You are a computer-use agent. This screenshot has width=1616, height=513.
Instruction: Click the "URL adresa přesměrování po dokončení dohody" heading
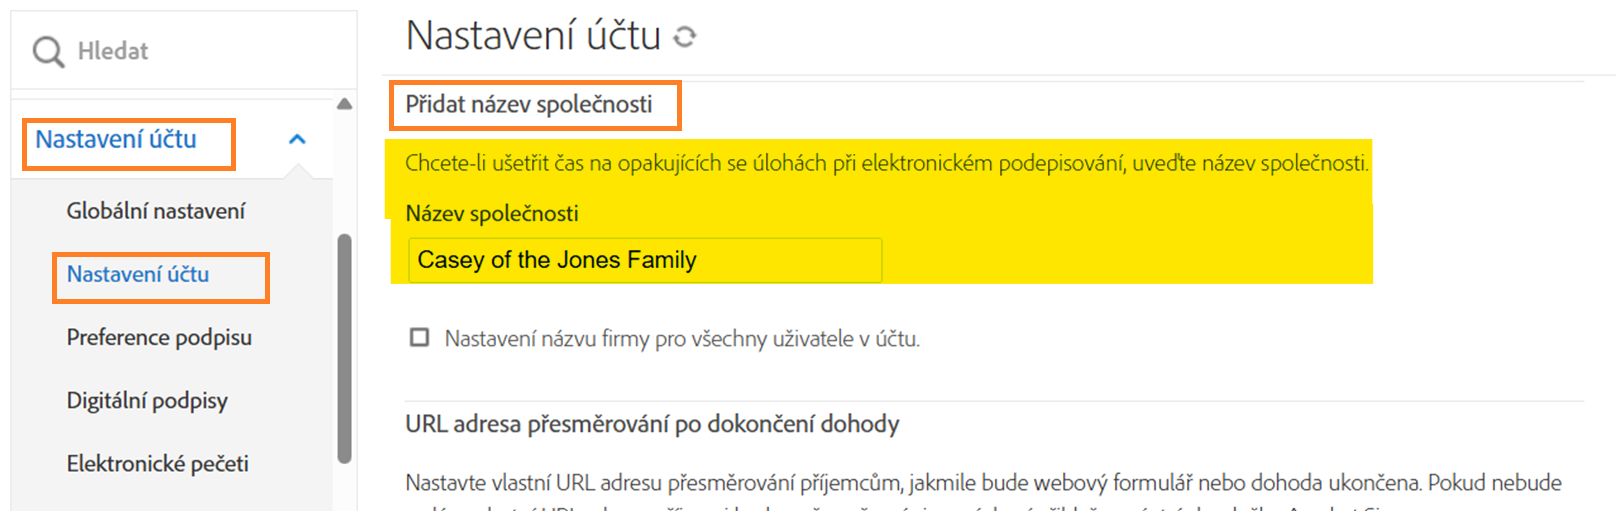[x=652, y=424]
